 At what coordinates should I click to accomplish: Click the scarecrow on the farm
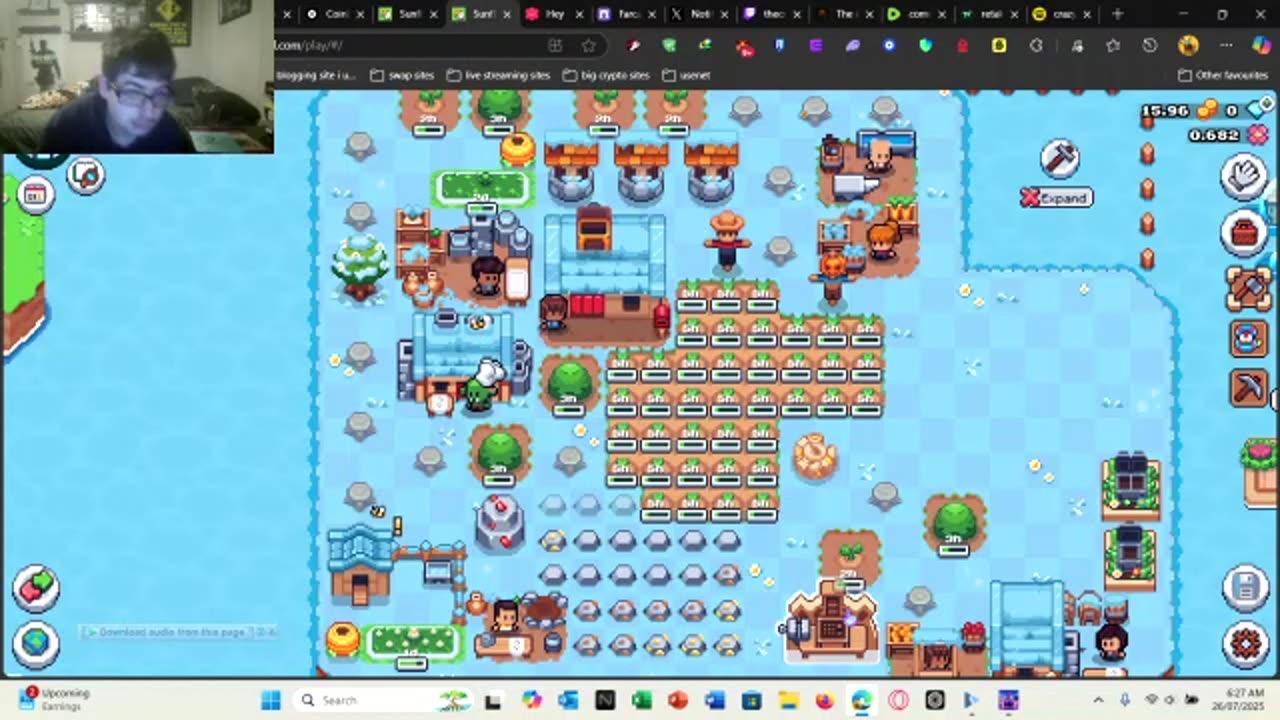(x=727, y=240)
